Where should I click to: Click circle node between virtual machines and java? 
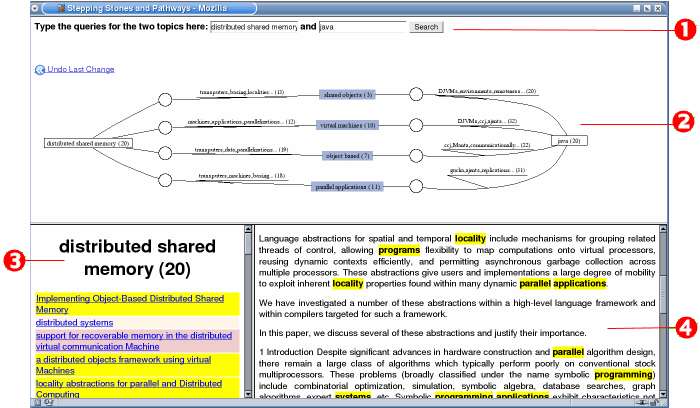[x=416, y=125]
